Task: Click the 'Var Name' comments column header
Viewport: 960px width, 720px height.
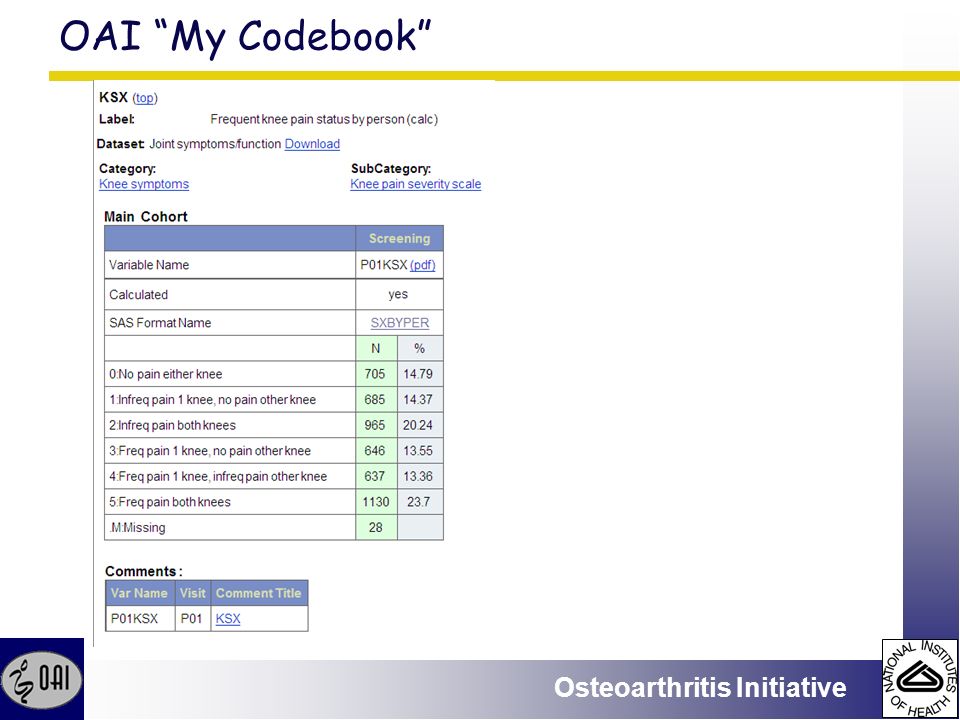Action: (140, 593)
